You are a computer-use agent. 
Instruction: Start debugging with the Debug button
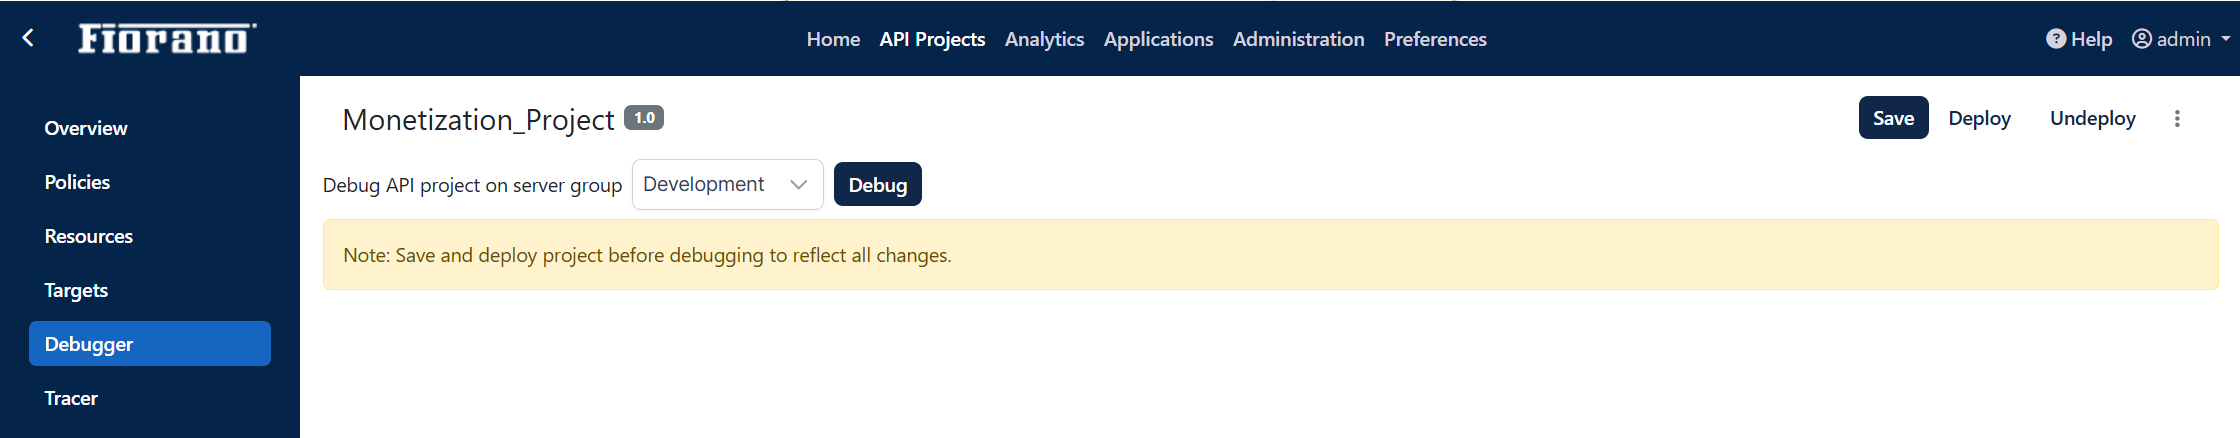click(x=877, y=185)
